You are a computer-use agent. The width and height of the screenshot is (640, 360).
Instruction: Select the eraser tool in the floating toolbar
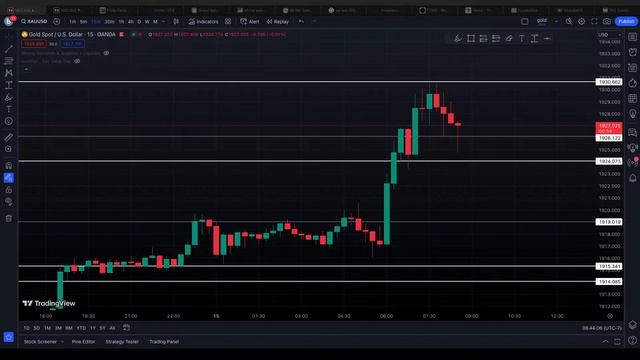click(x=509, y=38)
